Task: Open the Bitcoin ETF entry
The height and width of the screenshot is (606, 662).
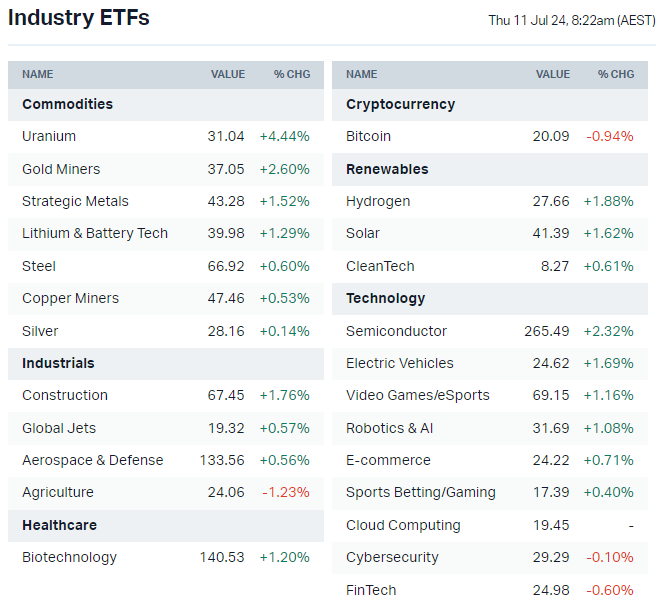Action: coord(368,136)
